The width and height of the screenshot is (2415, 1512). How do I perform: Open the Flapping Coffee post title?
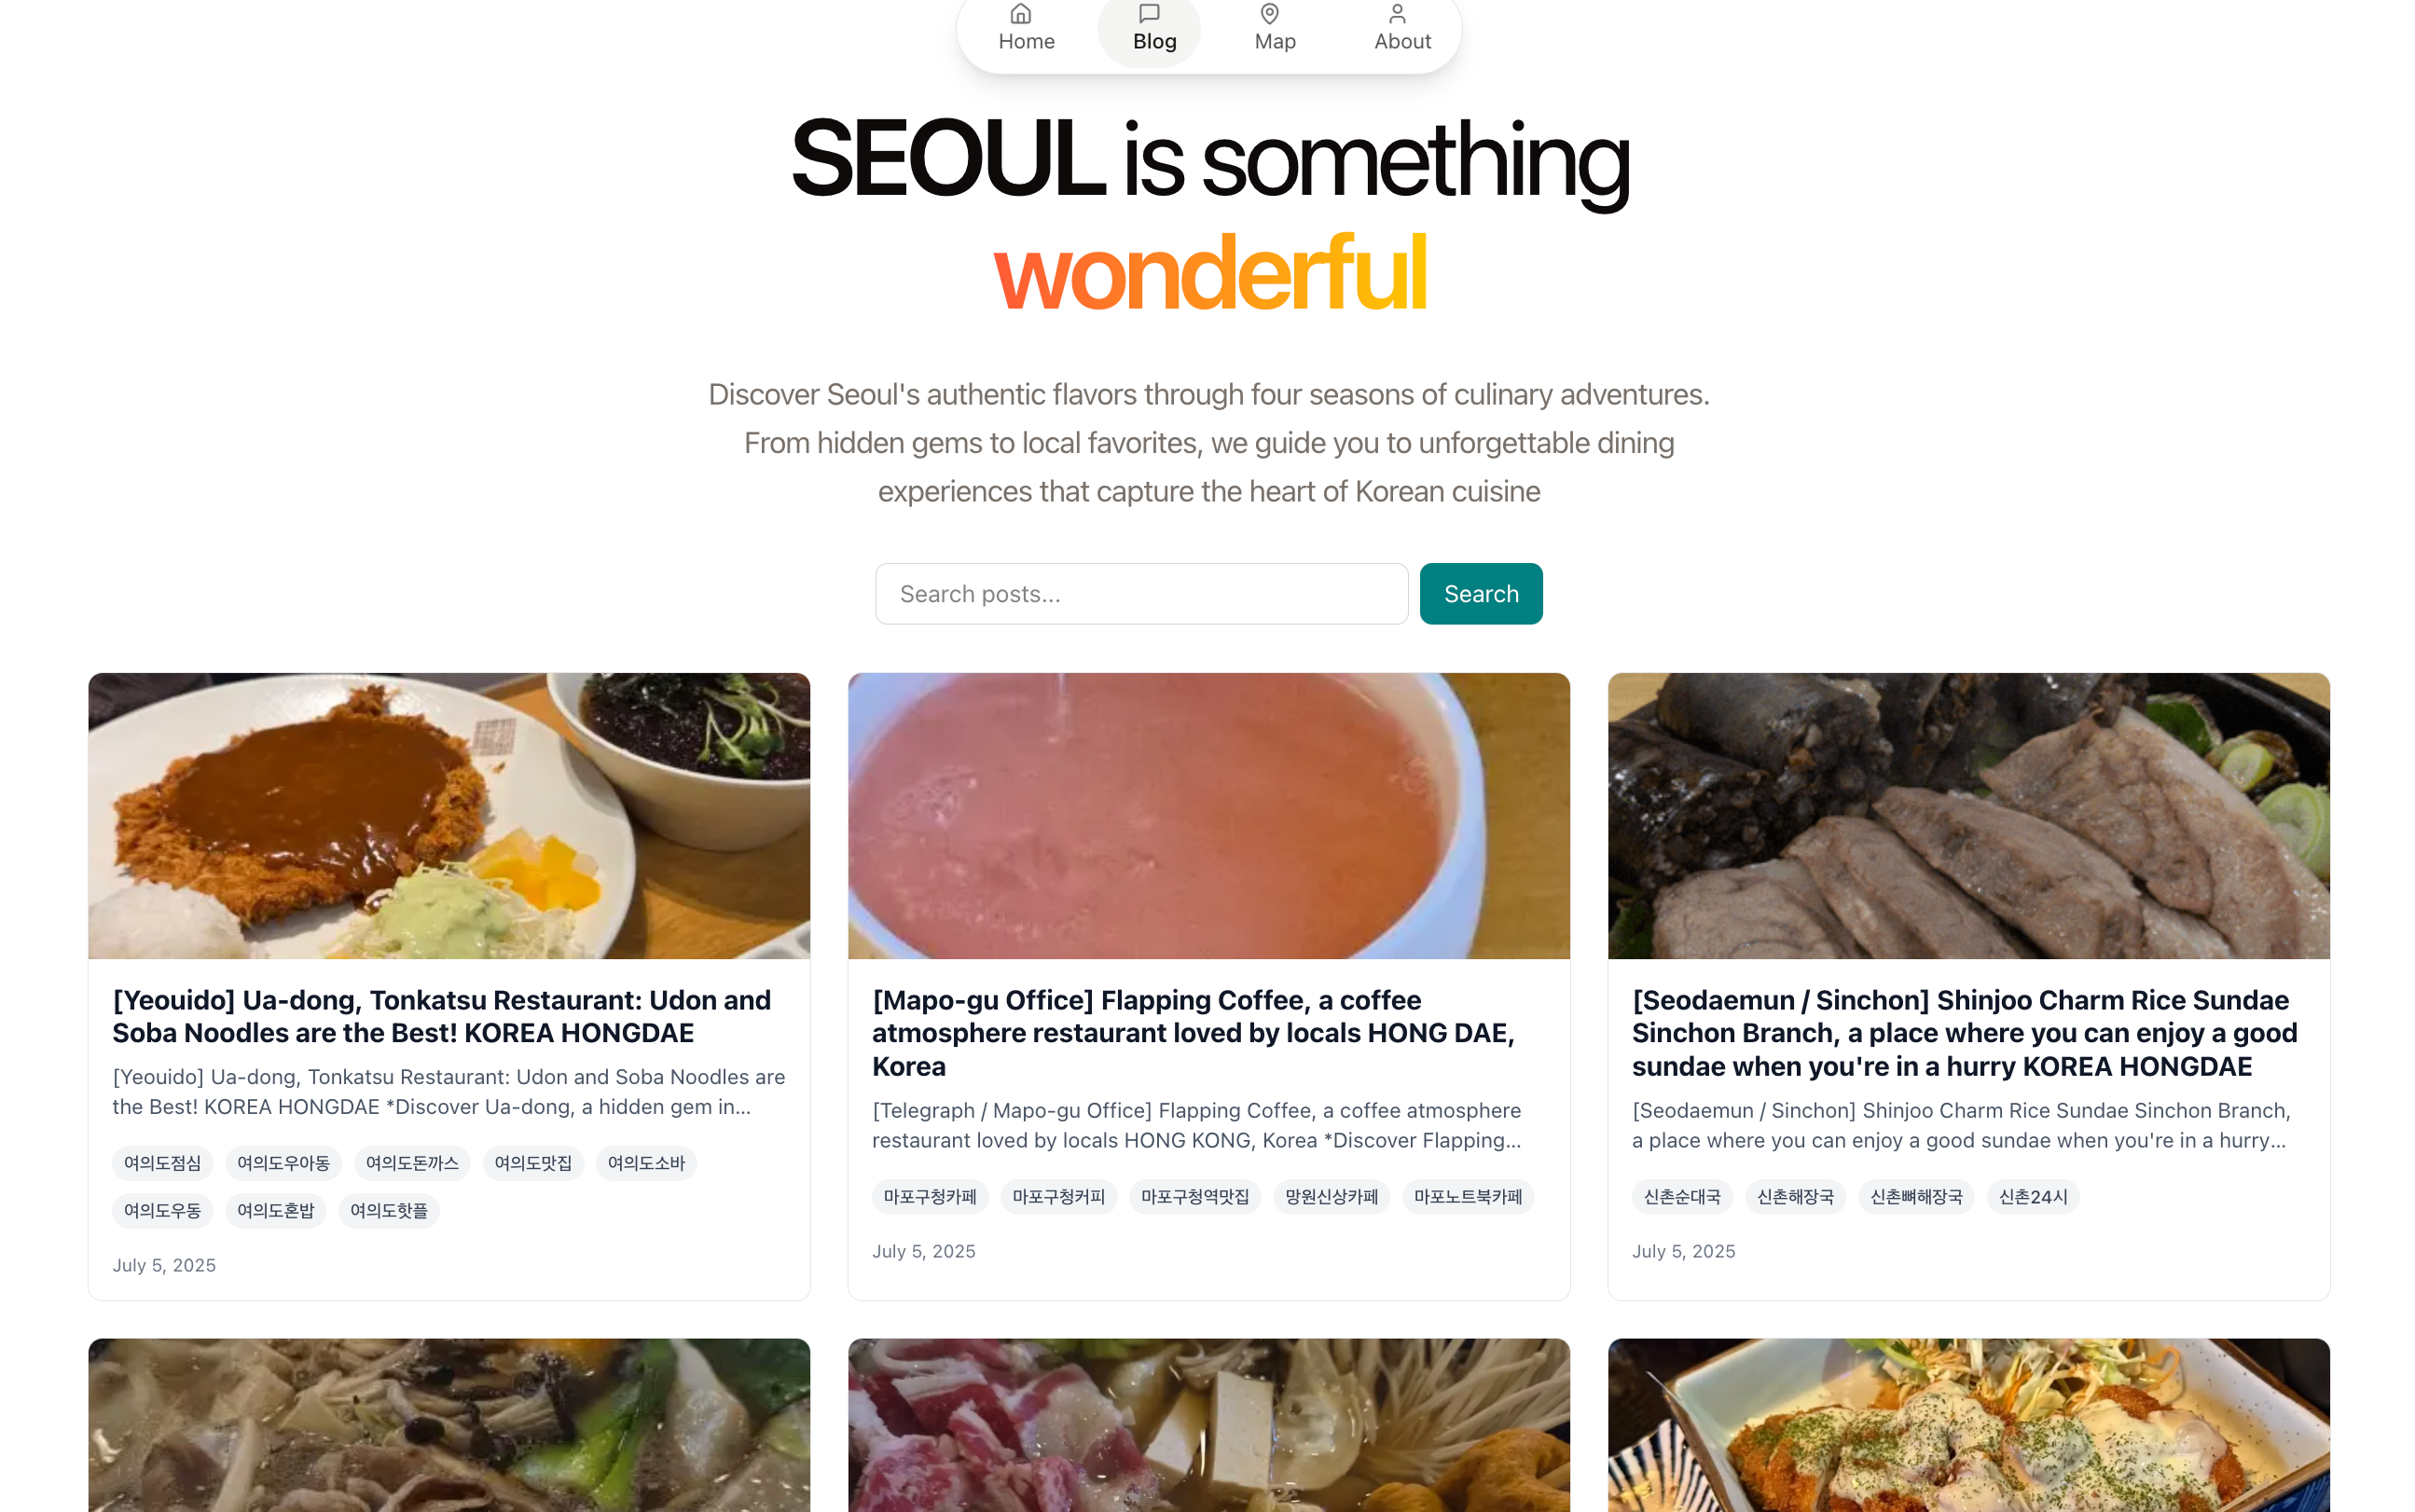1193,1032
